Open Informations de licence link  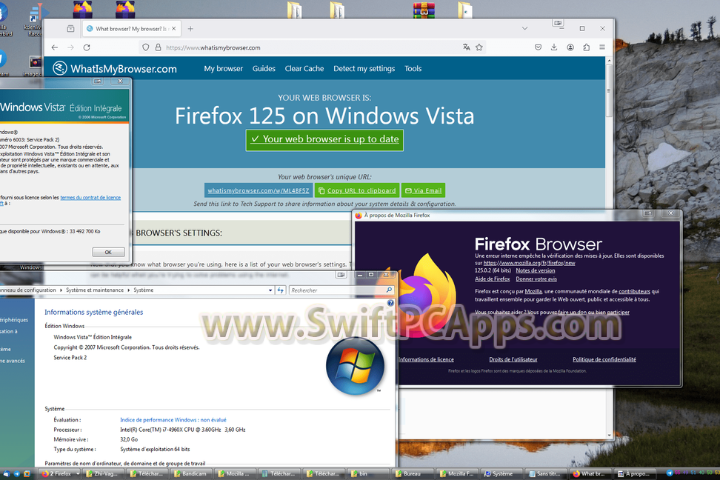tap(426, 359)
